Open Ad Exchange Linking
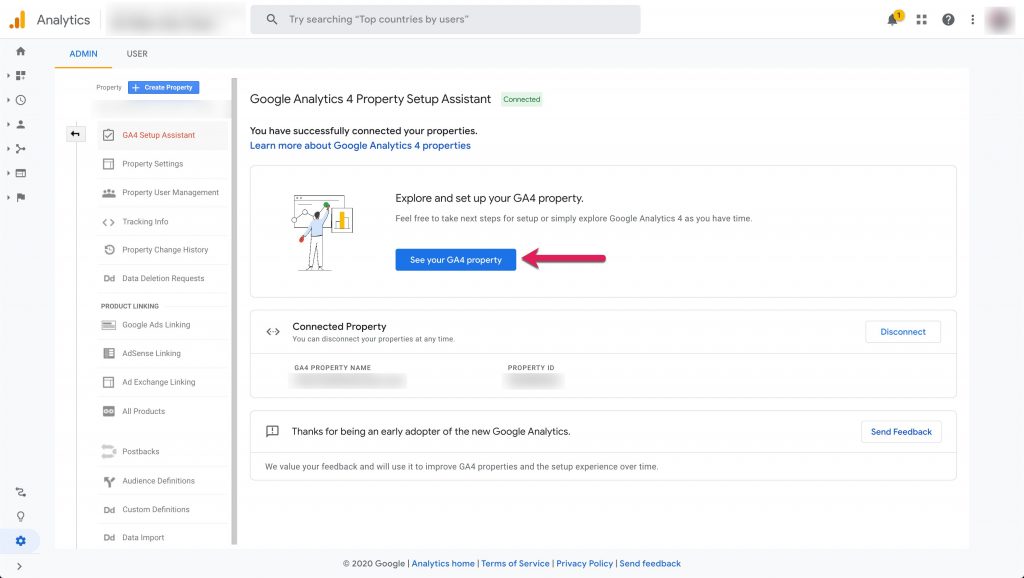Viewport: 1024px width, 578px height. point(163,382)
